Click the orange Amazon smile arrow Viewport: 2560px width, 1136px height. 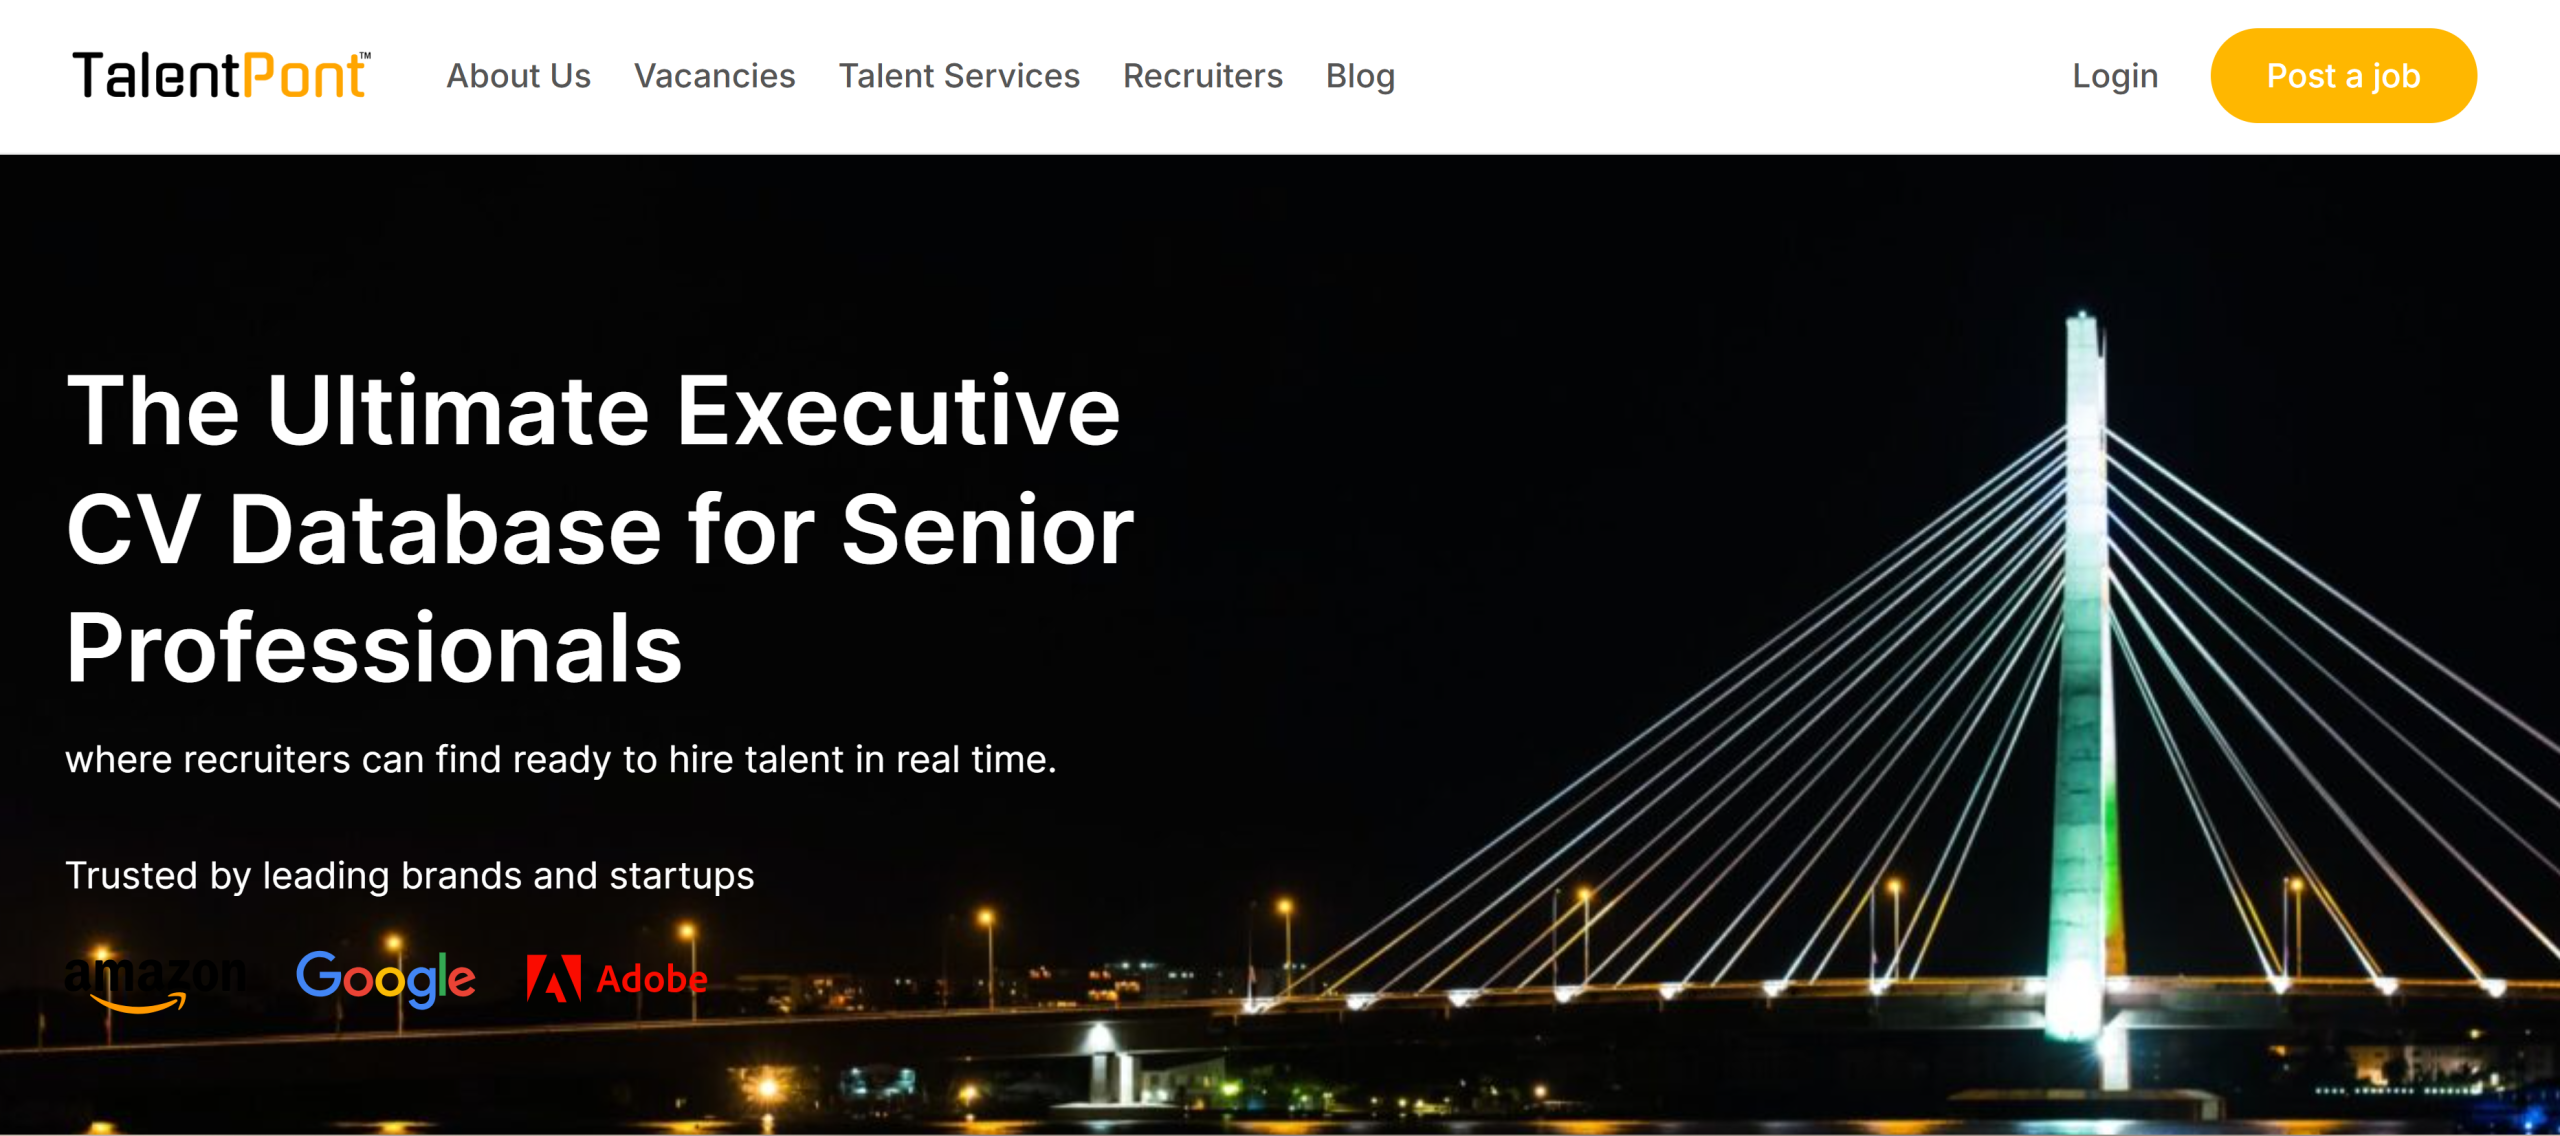(x=140, y=1004)
